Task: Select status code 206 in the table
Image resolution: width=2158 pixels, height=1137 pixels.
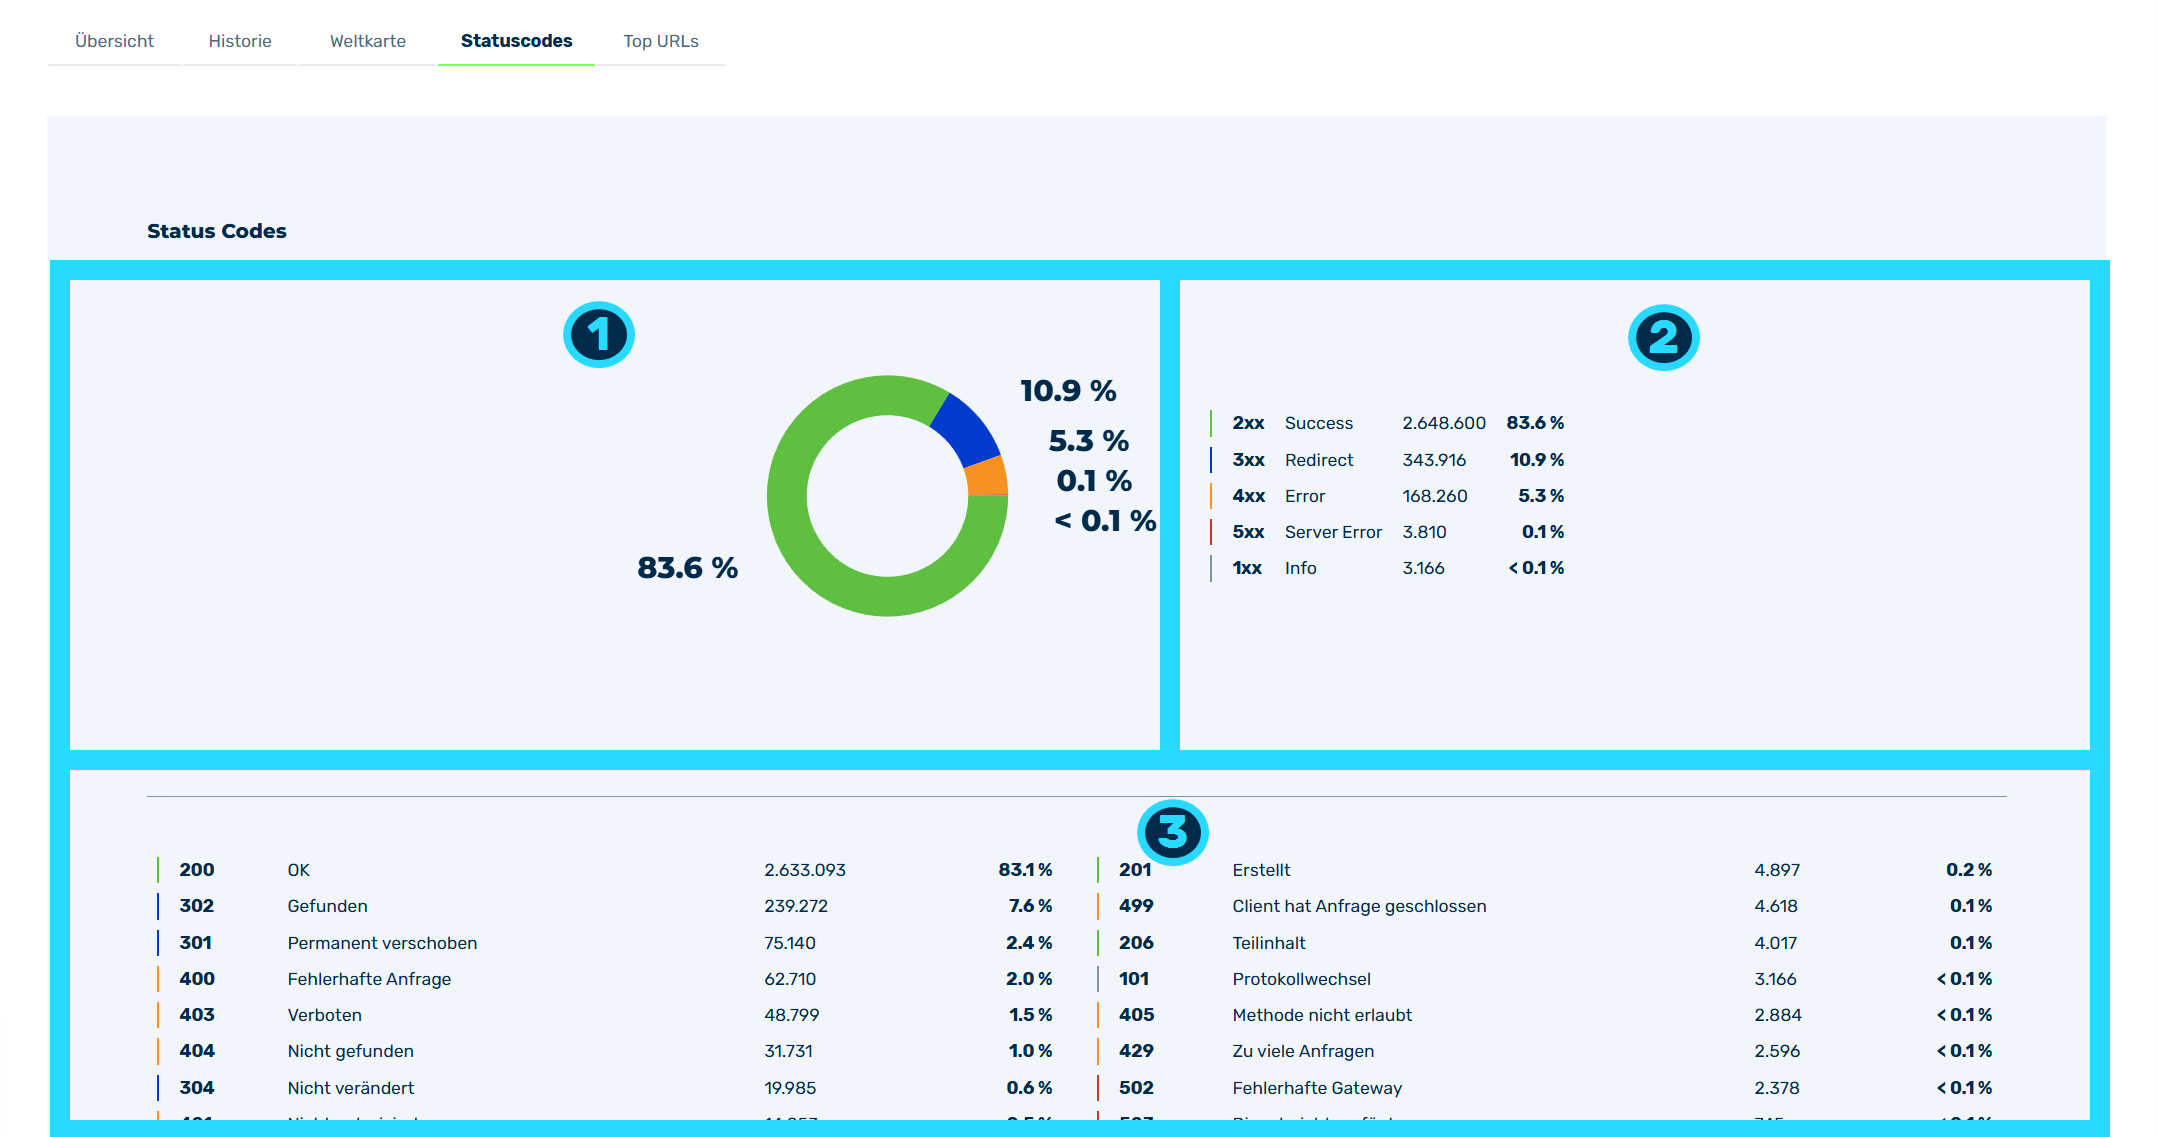Action: [1136, 943]
